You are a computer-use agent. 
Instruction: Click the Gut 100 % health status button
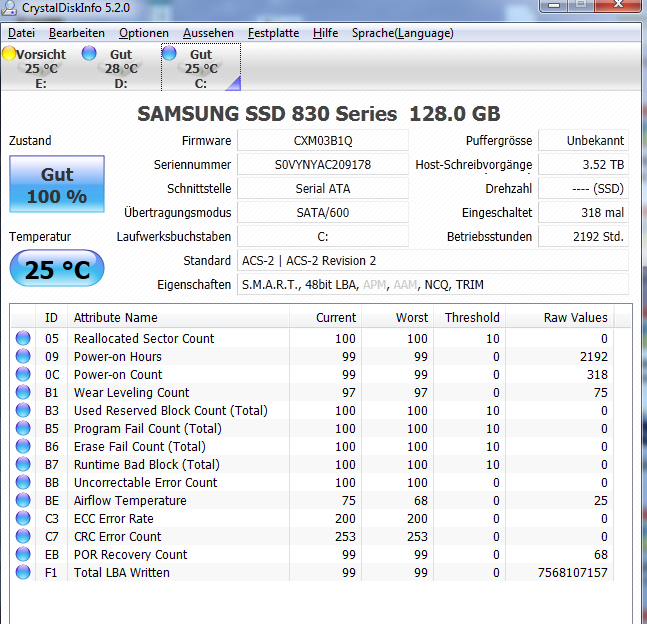(x=57, y=184)
